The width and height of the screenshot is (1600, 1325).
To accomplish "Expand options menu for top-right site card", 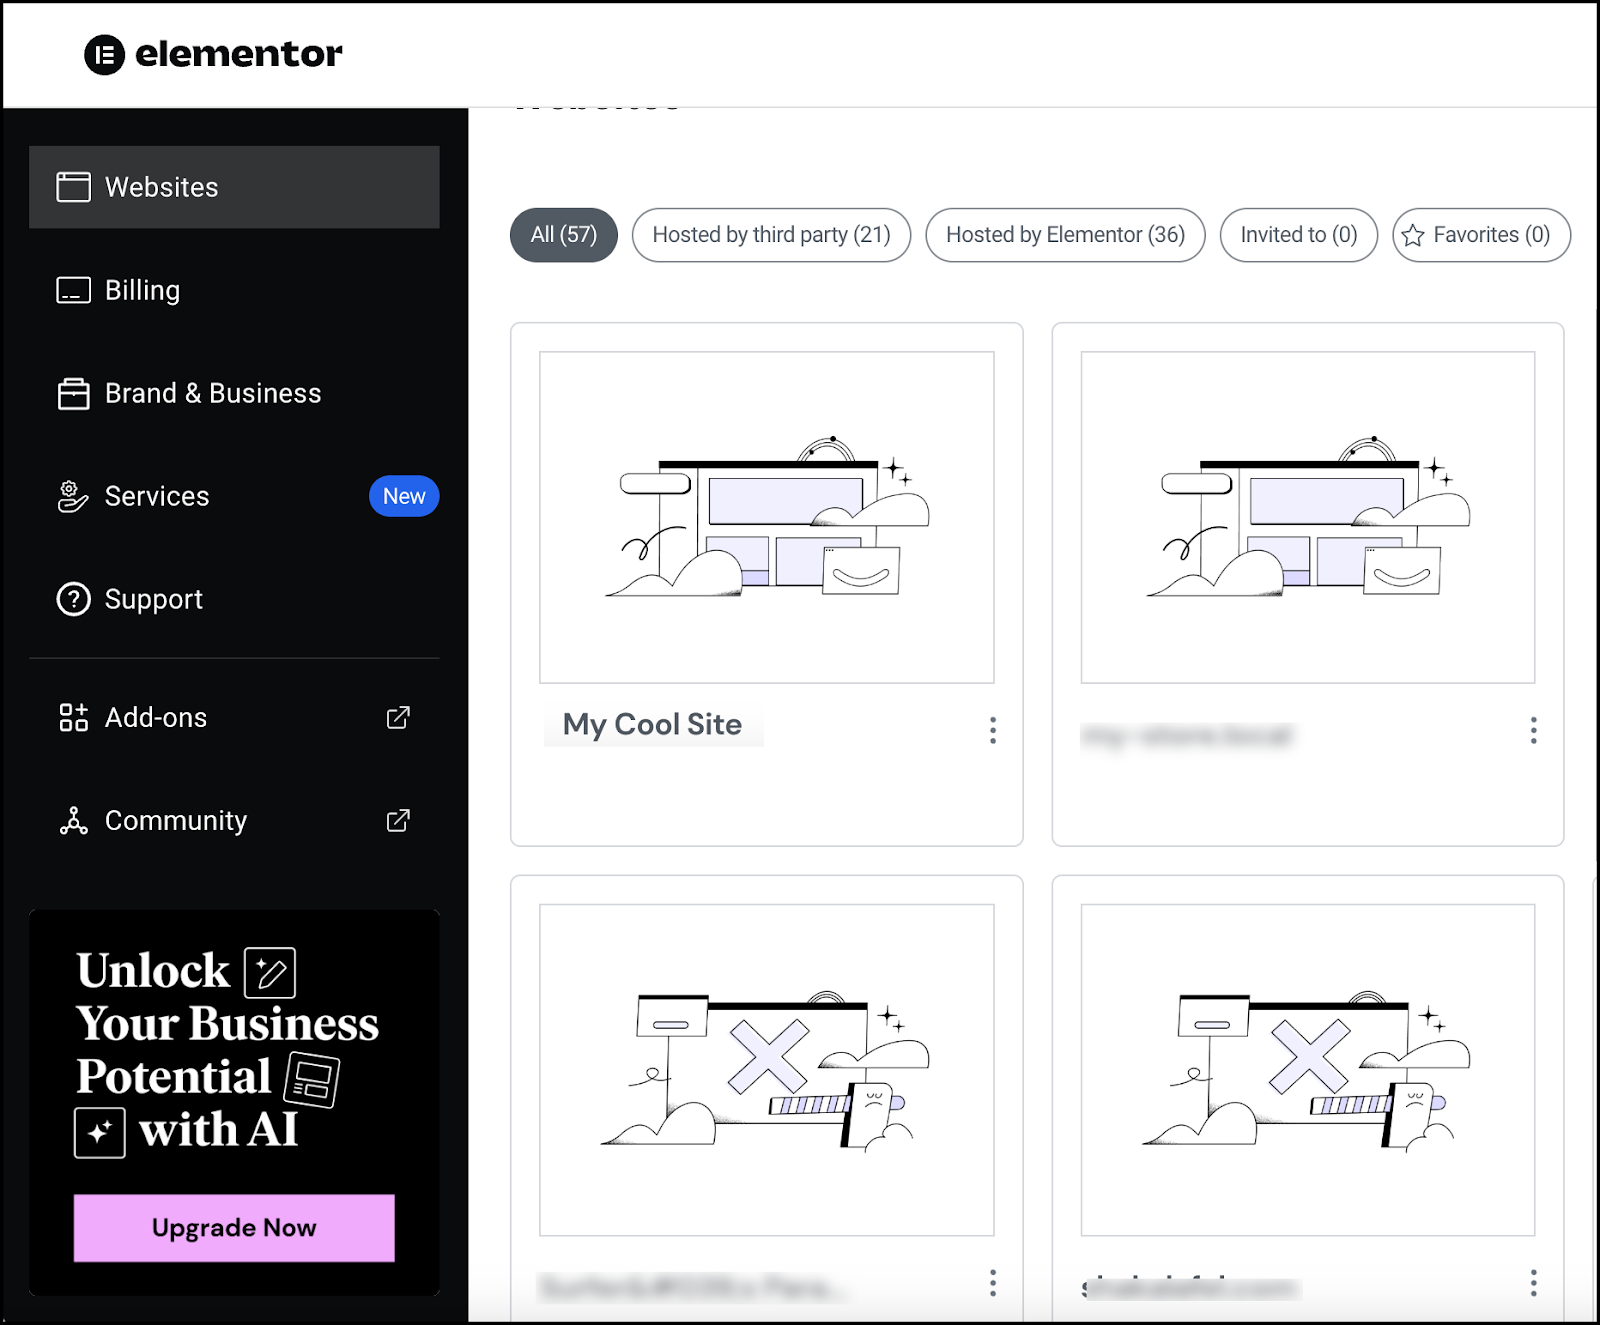I will click(1533, 730).
